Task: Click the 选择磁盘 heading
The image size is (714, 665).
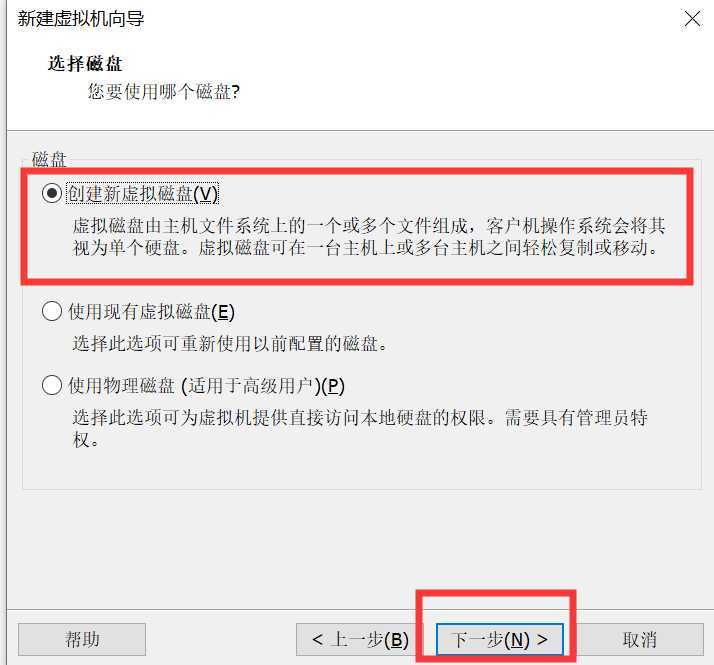Action: (x=85, y=64)
